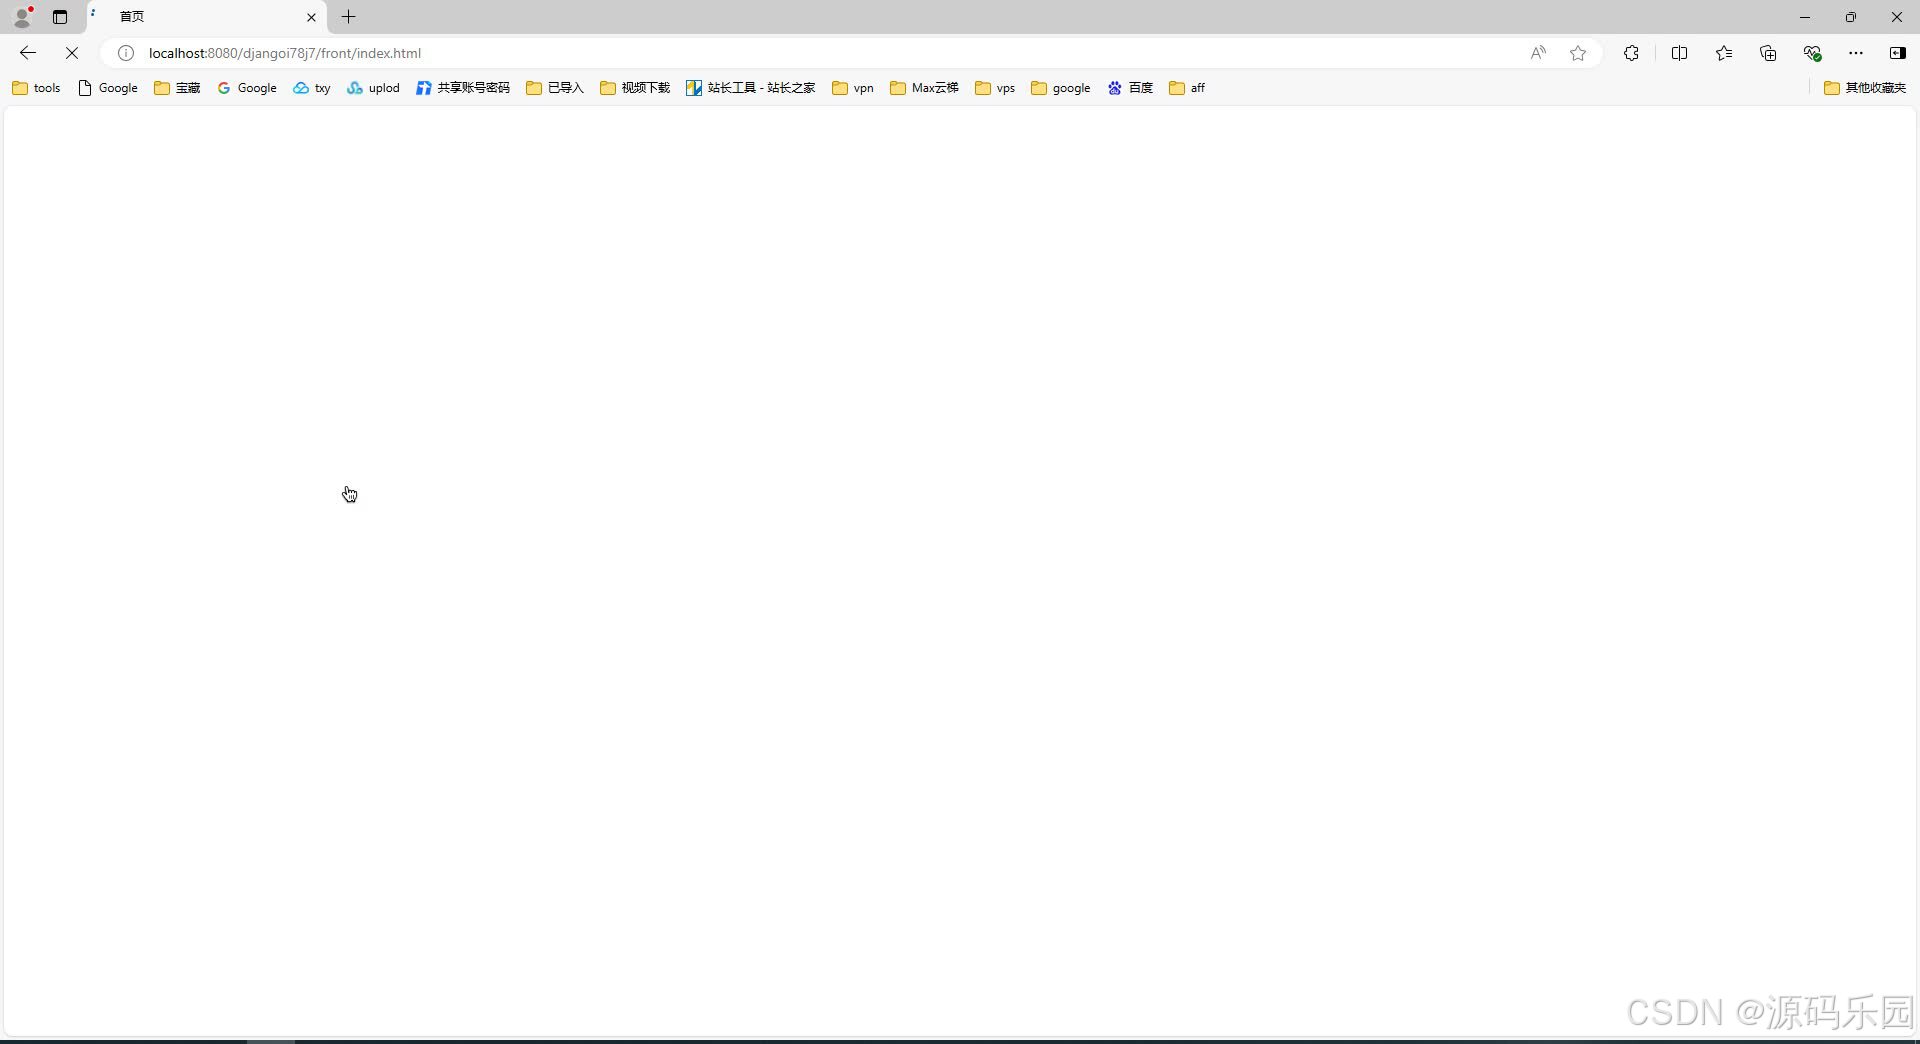Open Browser essentials heart icon

tap(1813, 52)
